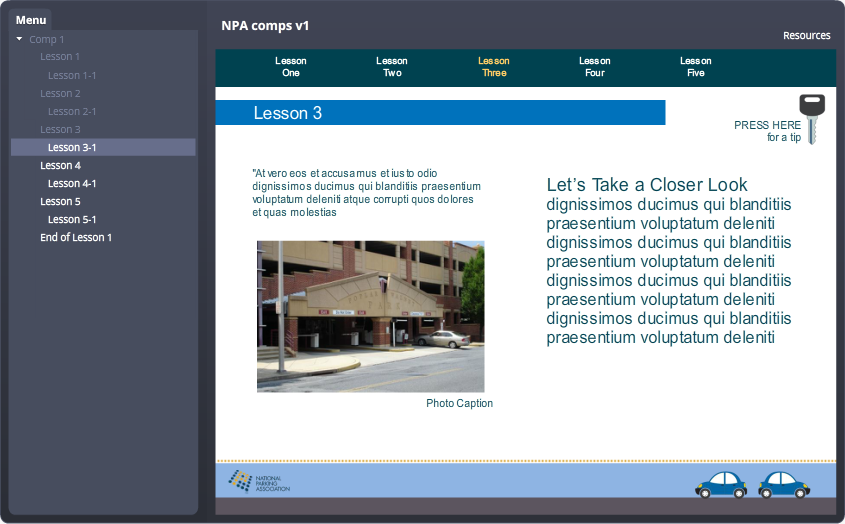This screenshot has width=845, height=524.
Task: Open the Resources link
Action: pos(806,36)
